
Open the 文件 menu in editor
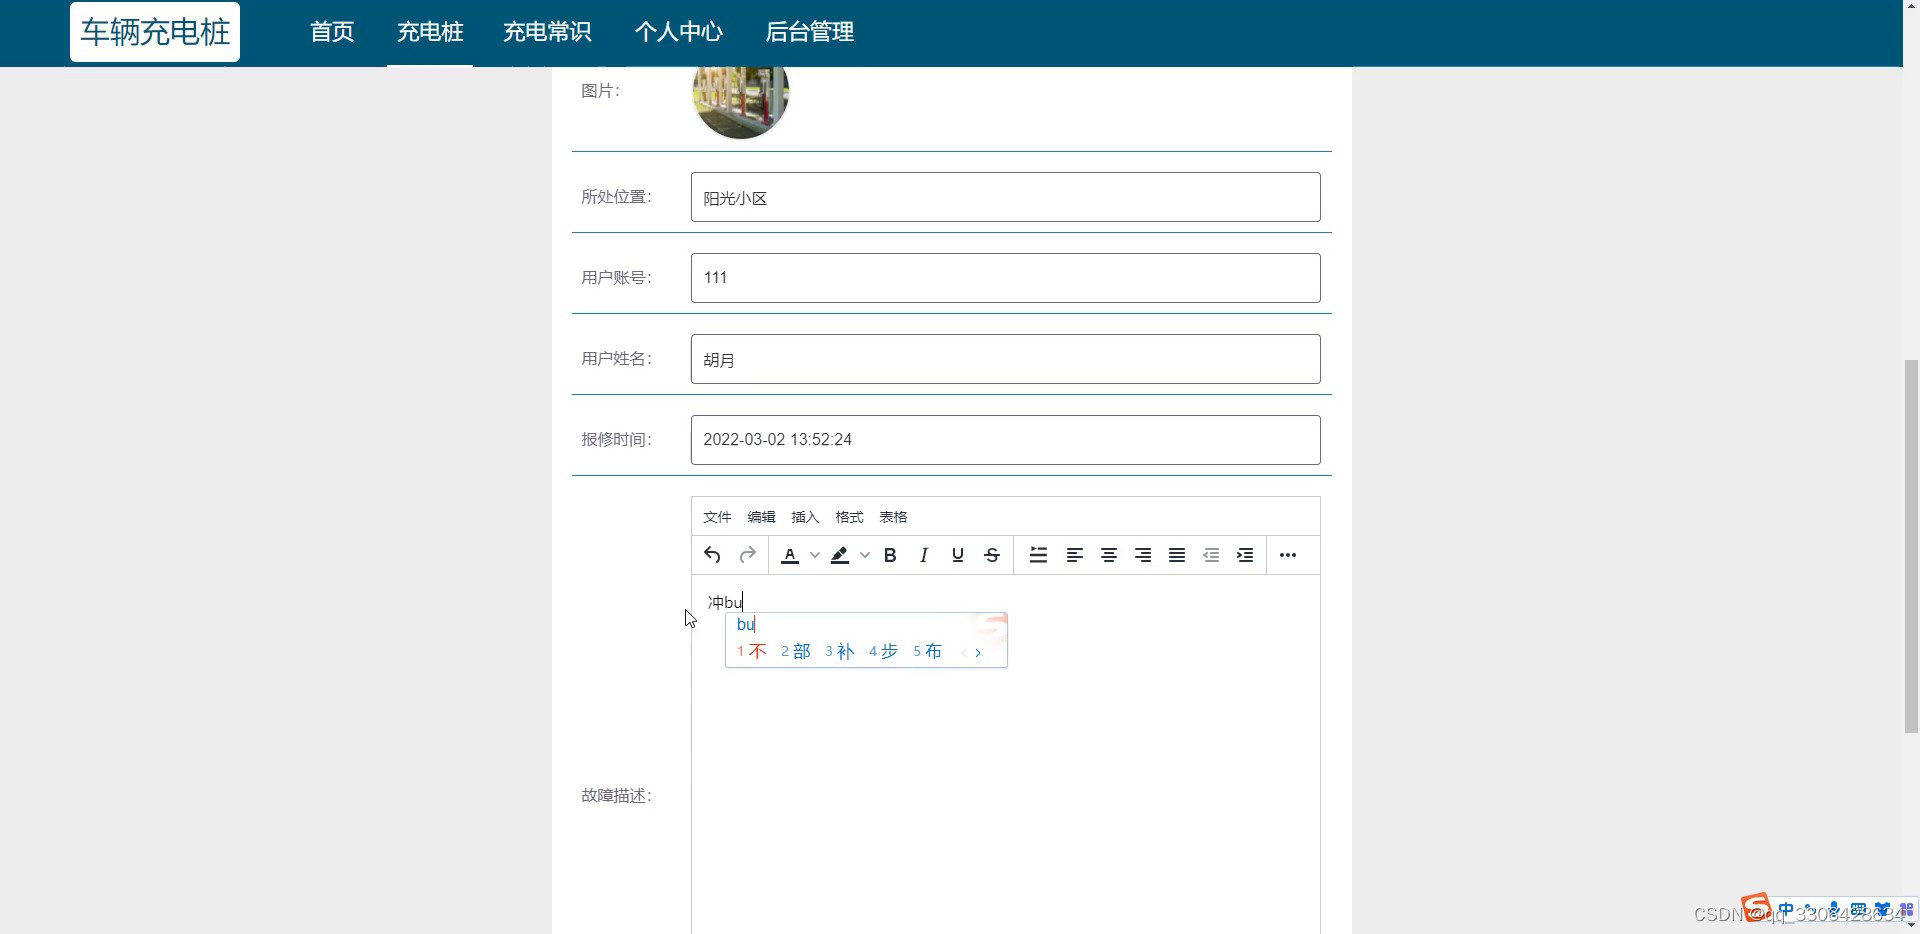(x=717, y=517)
